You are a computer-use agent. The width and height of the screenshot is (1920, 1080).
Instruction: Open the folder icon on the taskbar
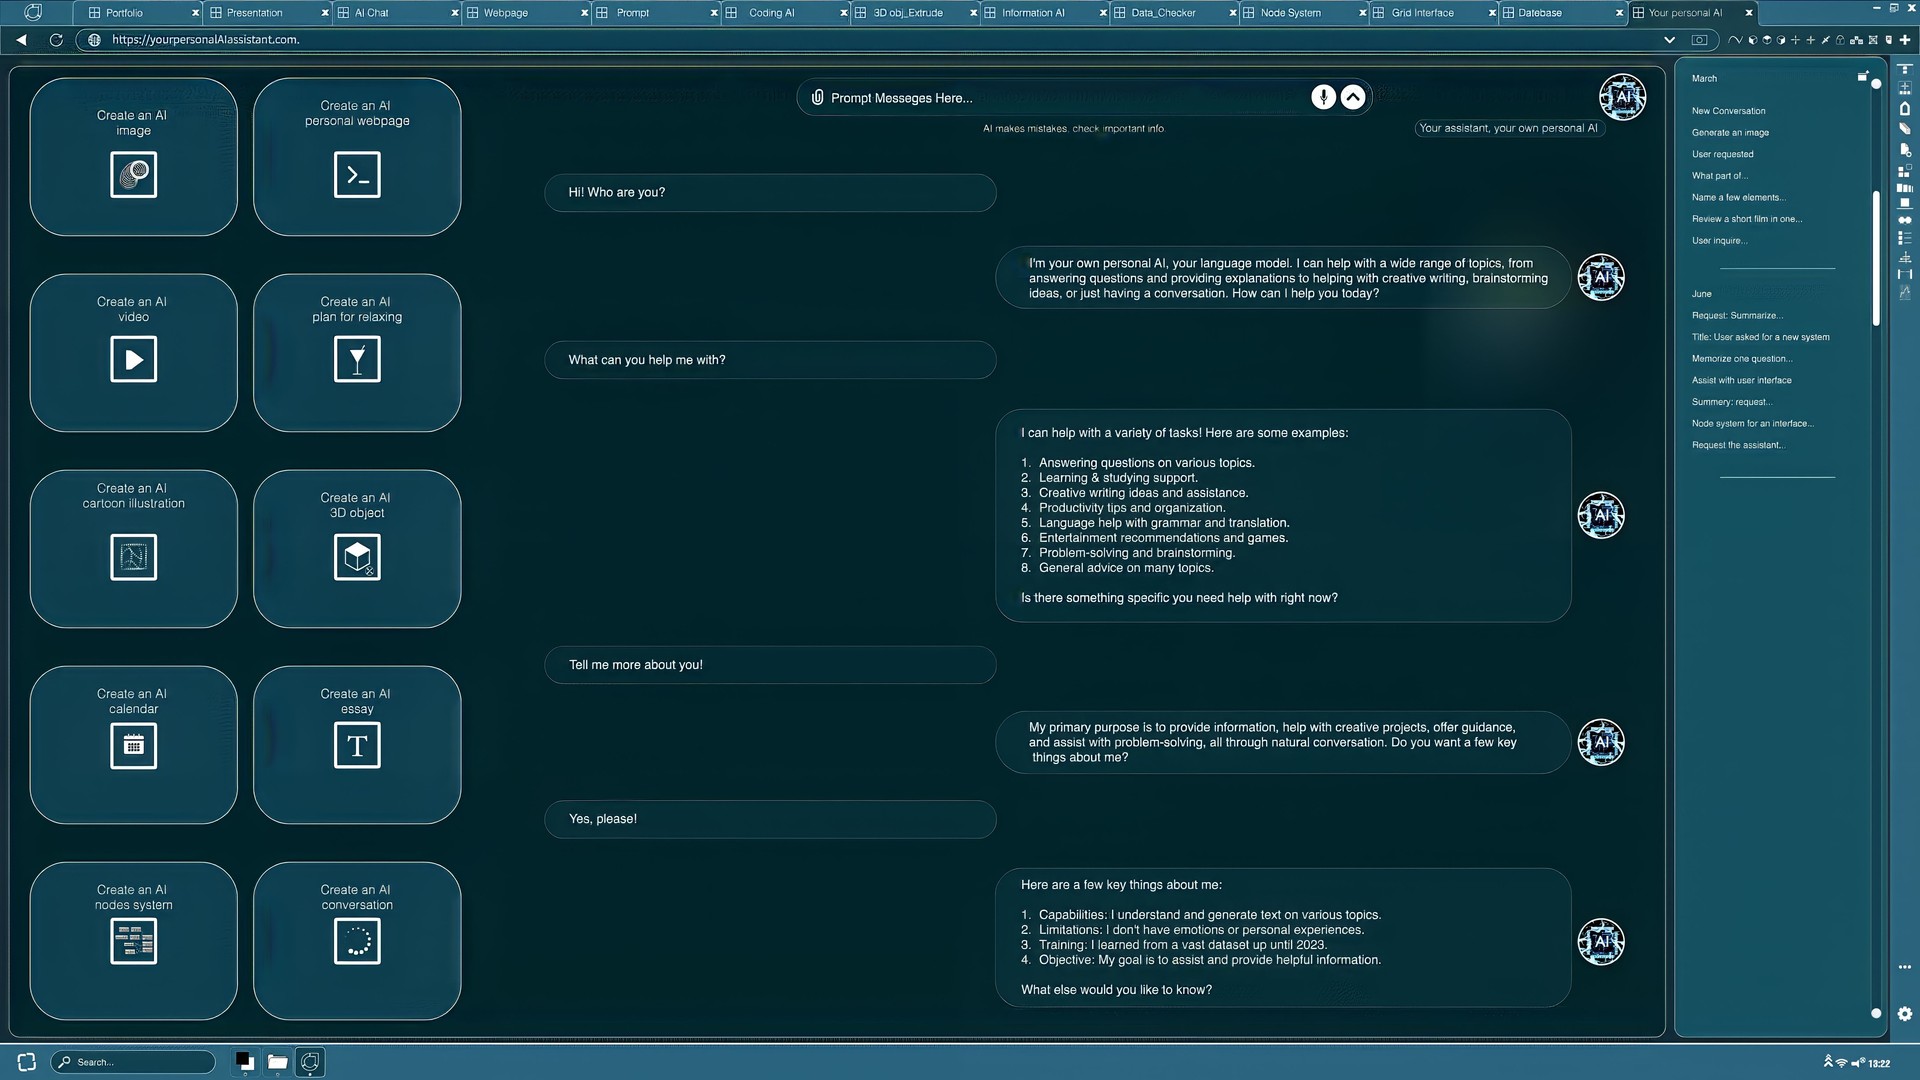[277, 1062]
